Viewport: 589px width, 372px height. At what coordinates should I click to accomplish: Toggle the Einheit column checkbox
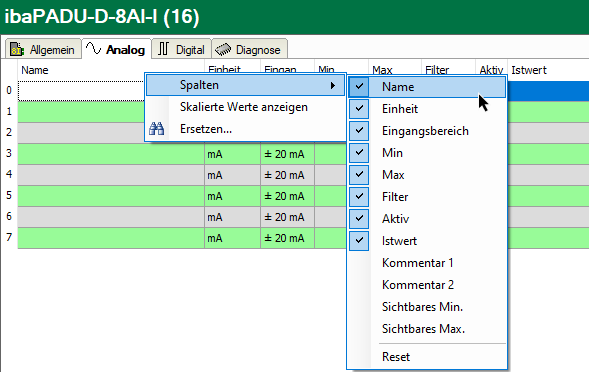(x=359, y=109)
